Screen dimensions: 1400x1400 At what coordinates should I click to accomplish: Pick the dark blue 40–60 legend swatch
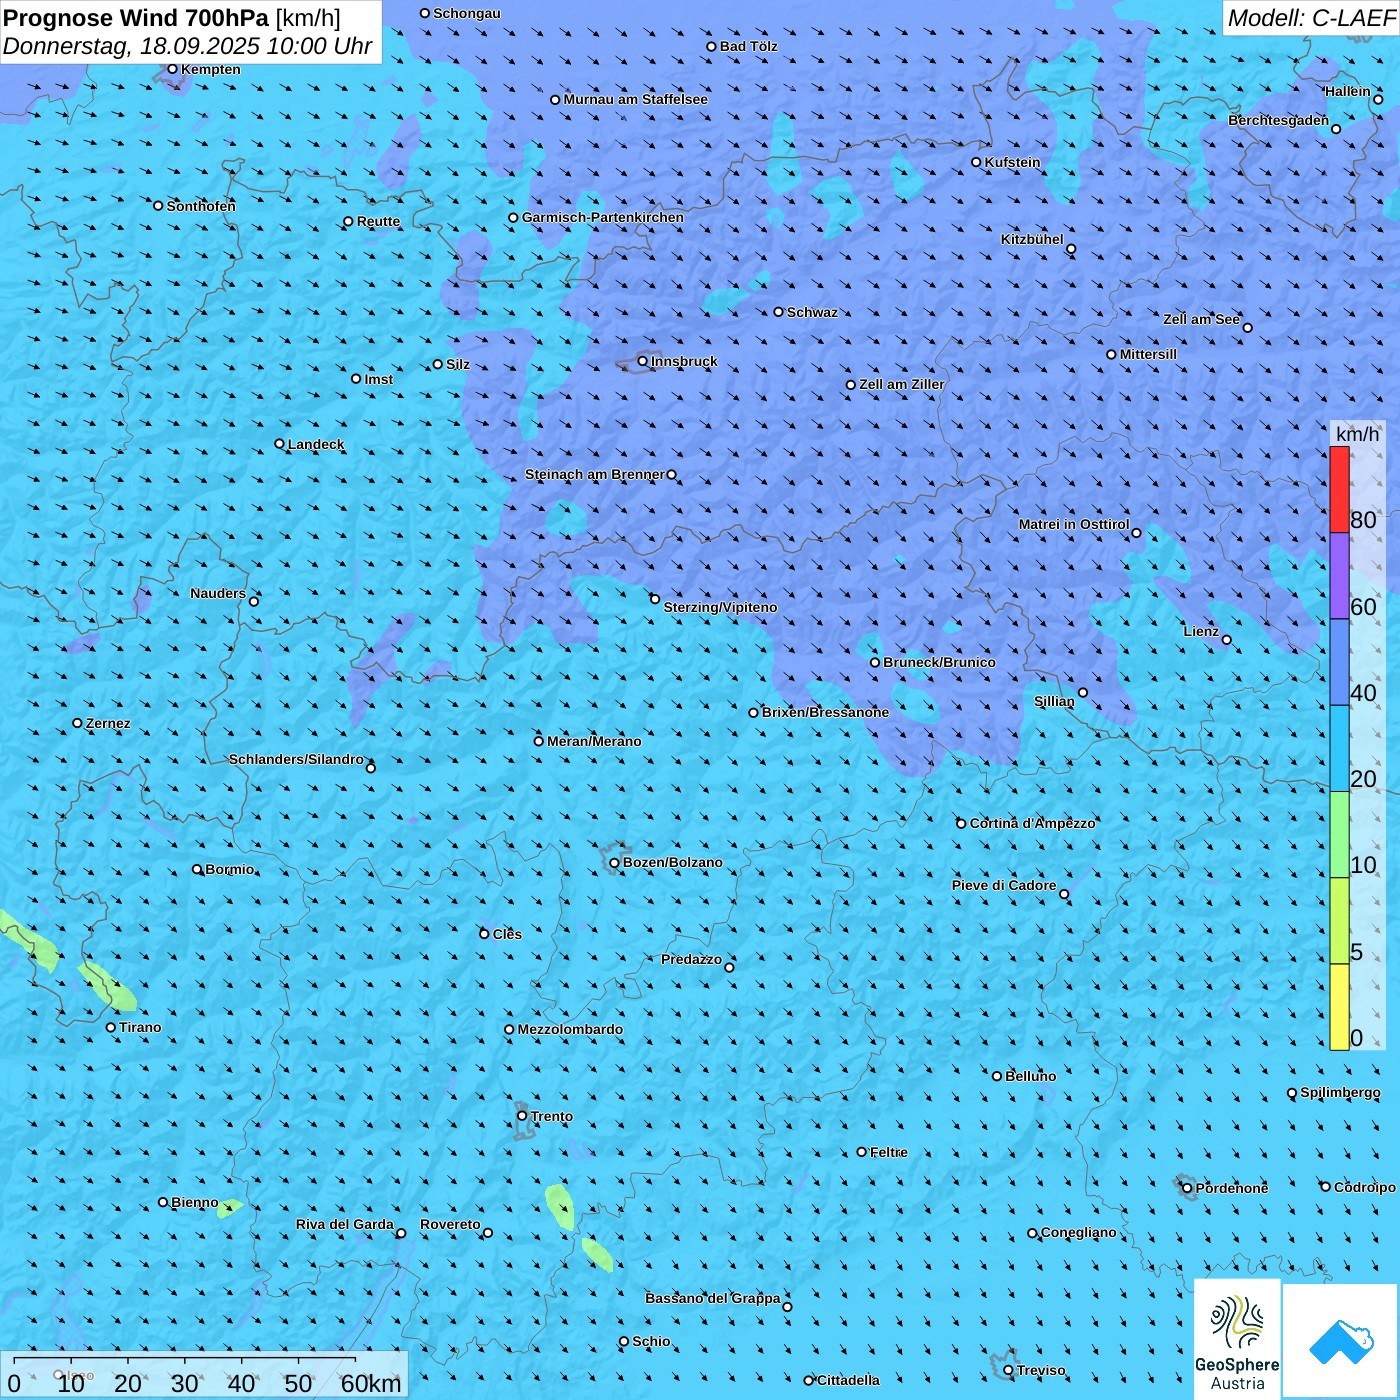pos(1339,663)
